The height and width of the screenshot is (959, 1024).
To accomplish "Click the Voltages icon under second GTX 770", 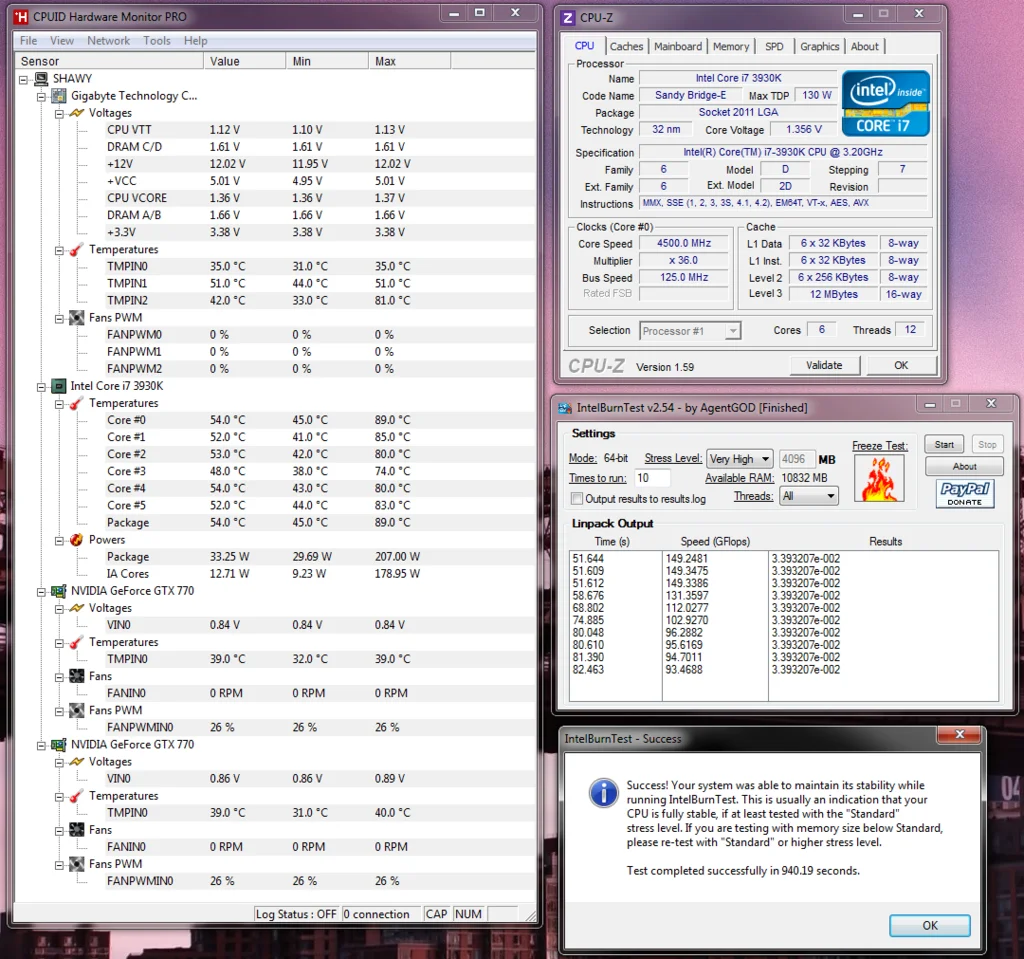I will coord(76,762).
